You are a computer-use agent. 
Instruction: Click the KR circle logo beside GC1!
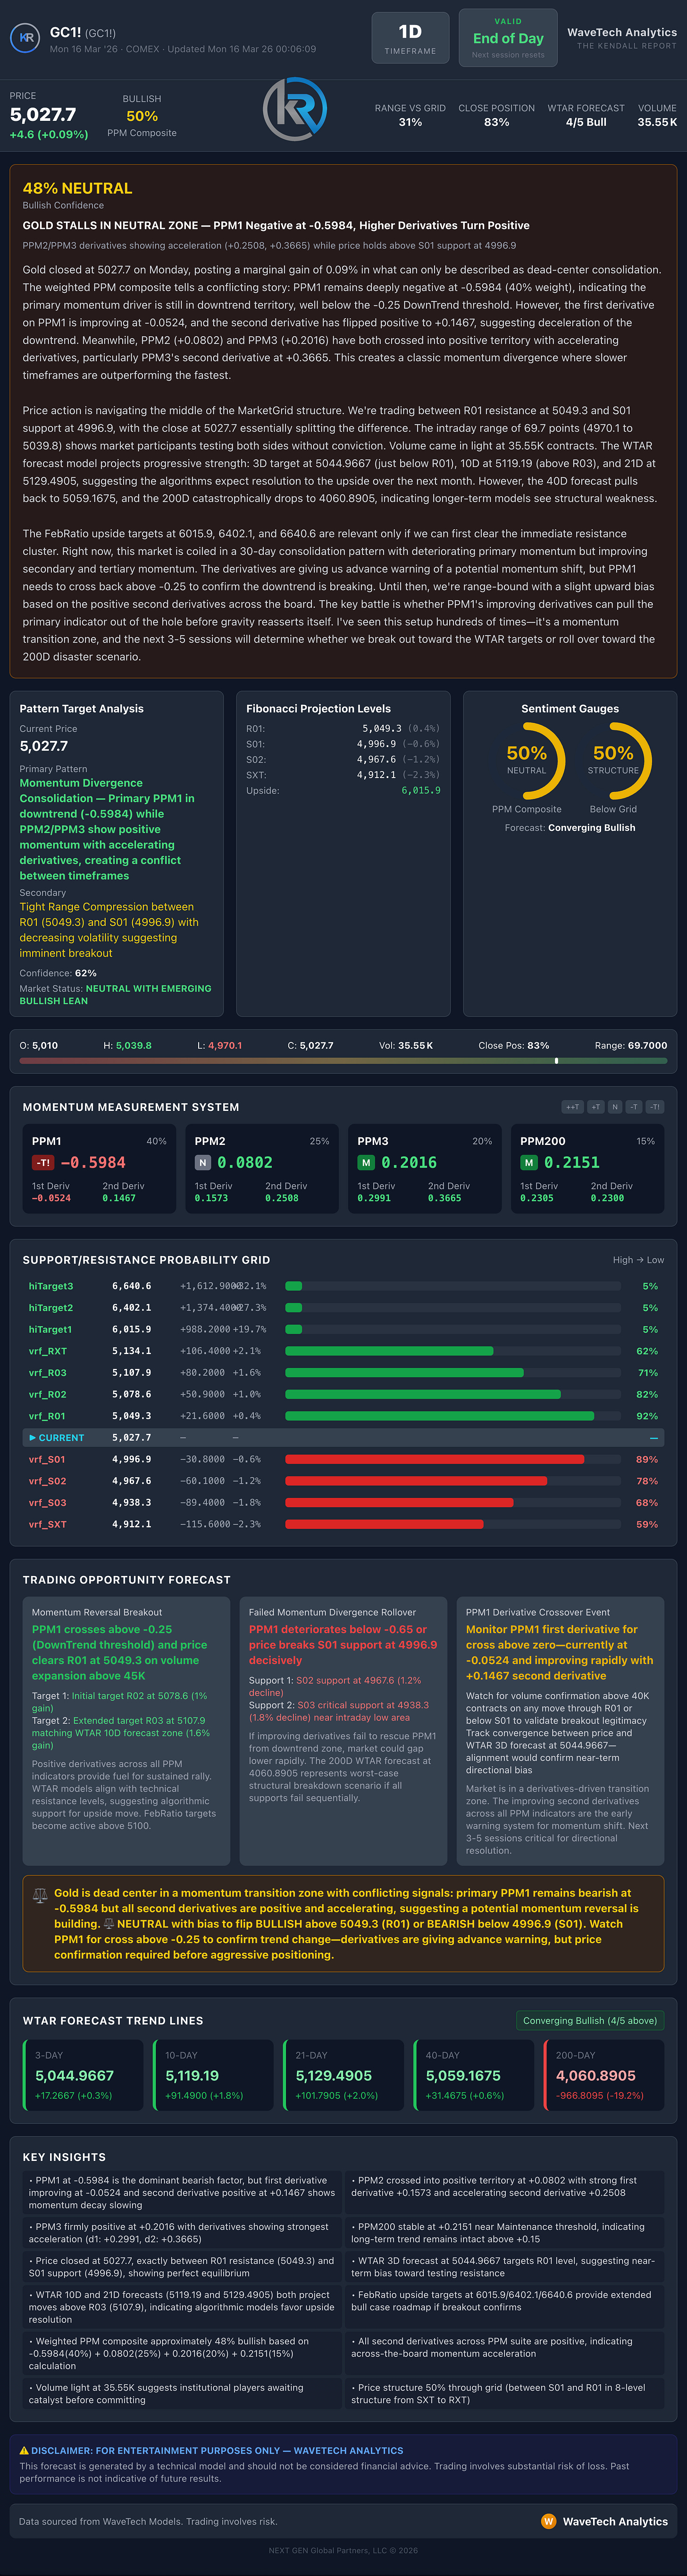point(25,38)
